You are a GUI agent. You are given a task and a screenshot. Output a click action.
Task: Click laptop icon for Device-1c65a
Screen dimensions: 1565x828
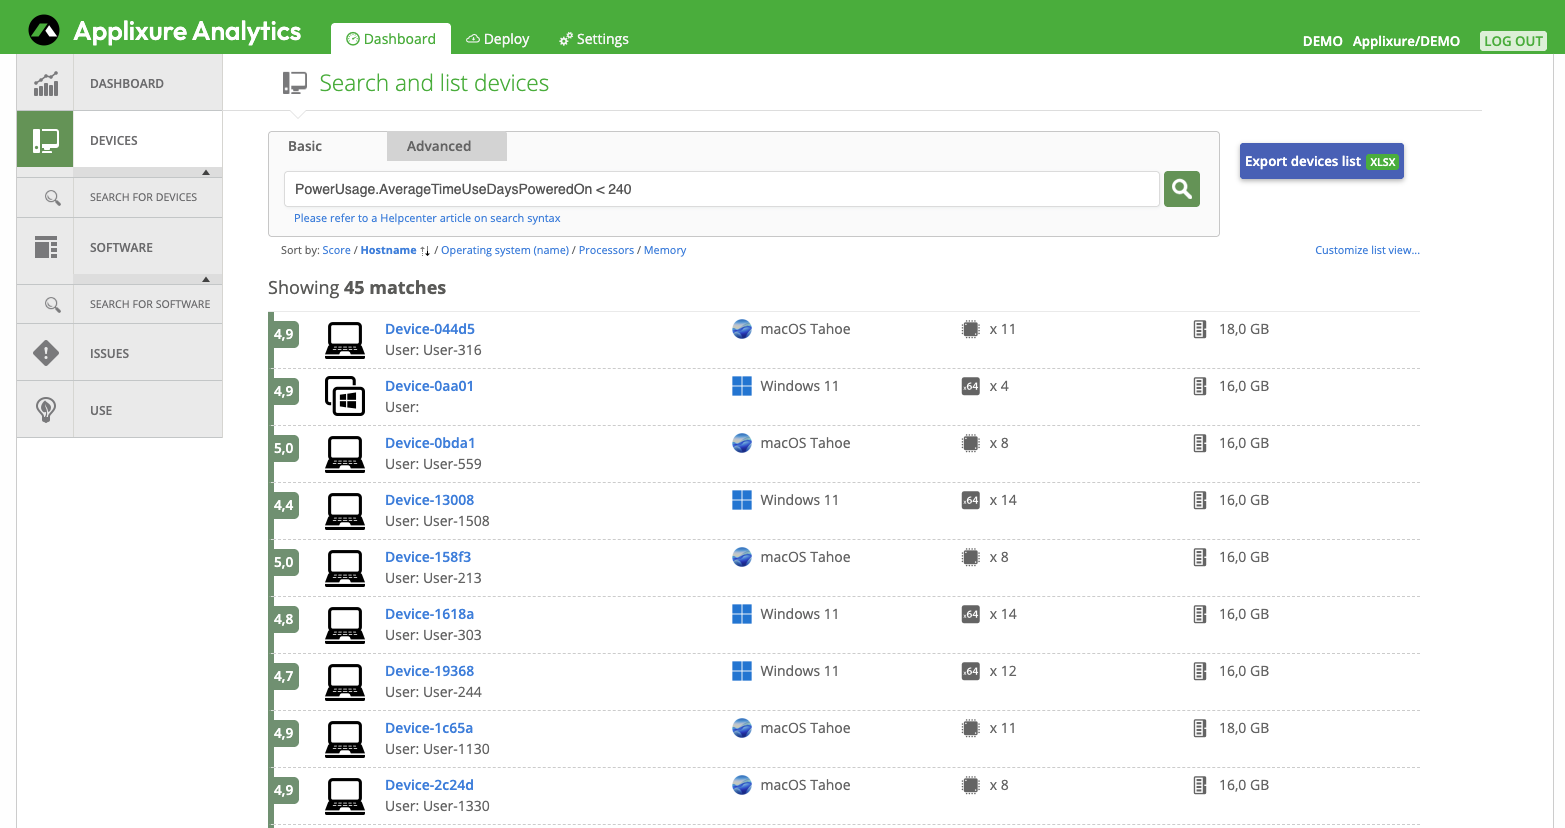345,739
